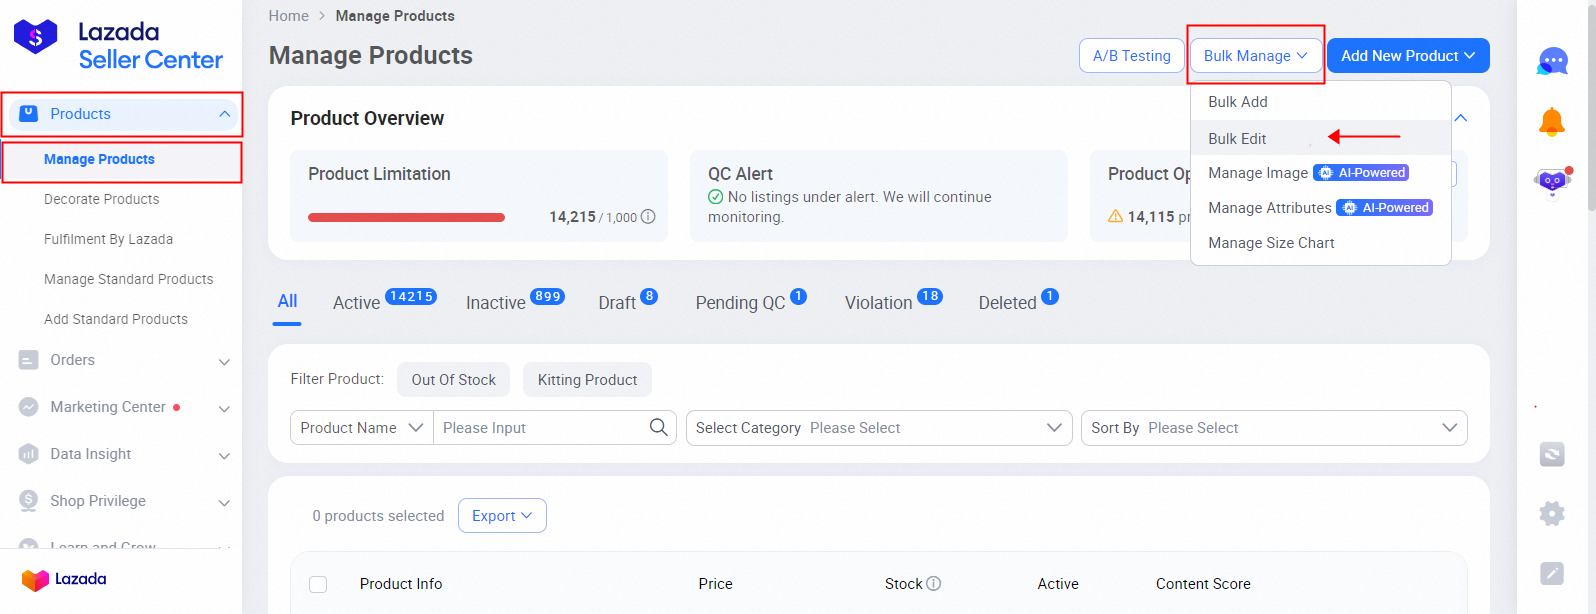This screenshot has height=614, width=1596.
Task: Click the Orders sidebar icon
Action: [29, 360]
